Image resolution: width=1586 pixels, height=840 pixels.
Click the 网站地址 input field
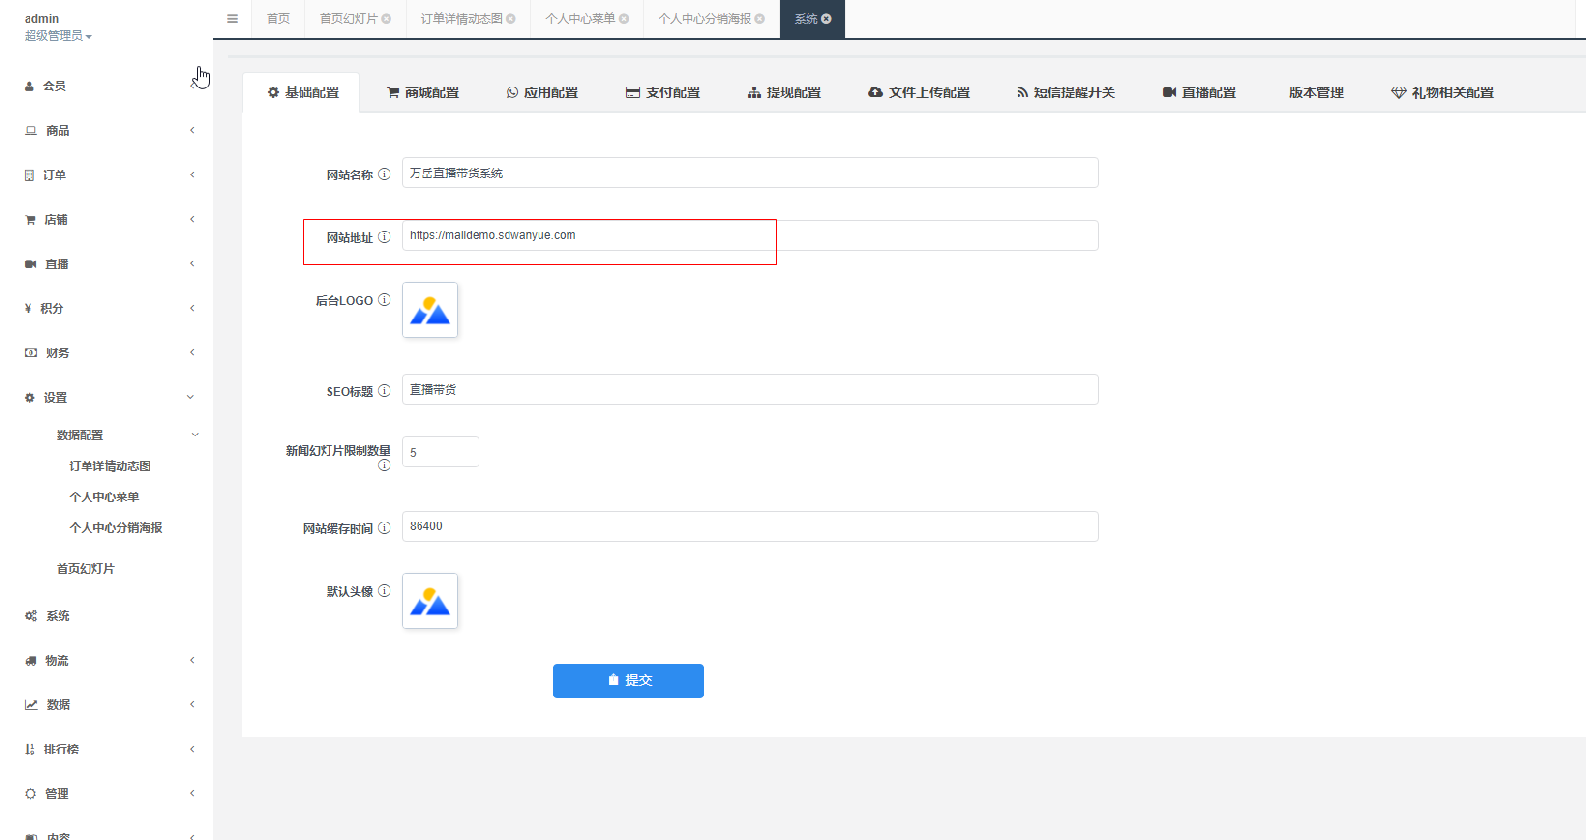(750, 235)
